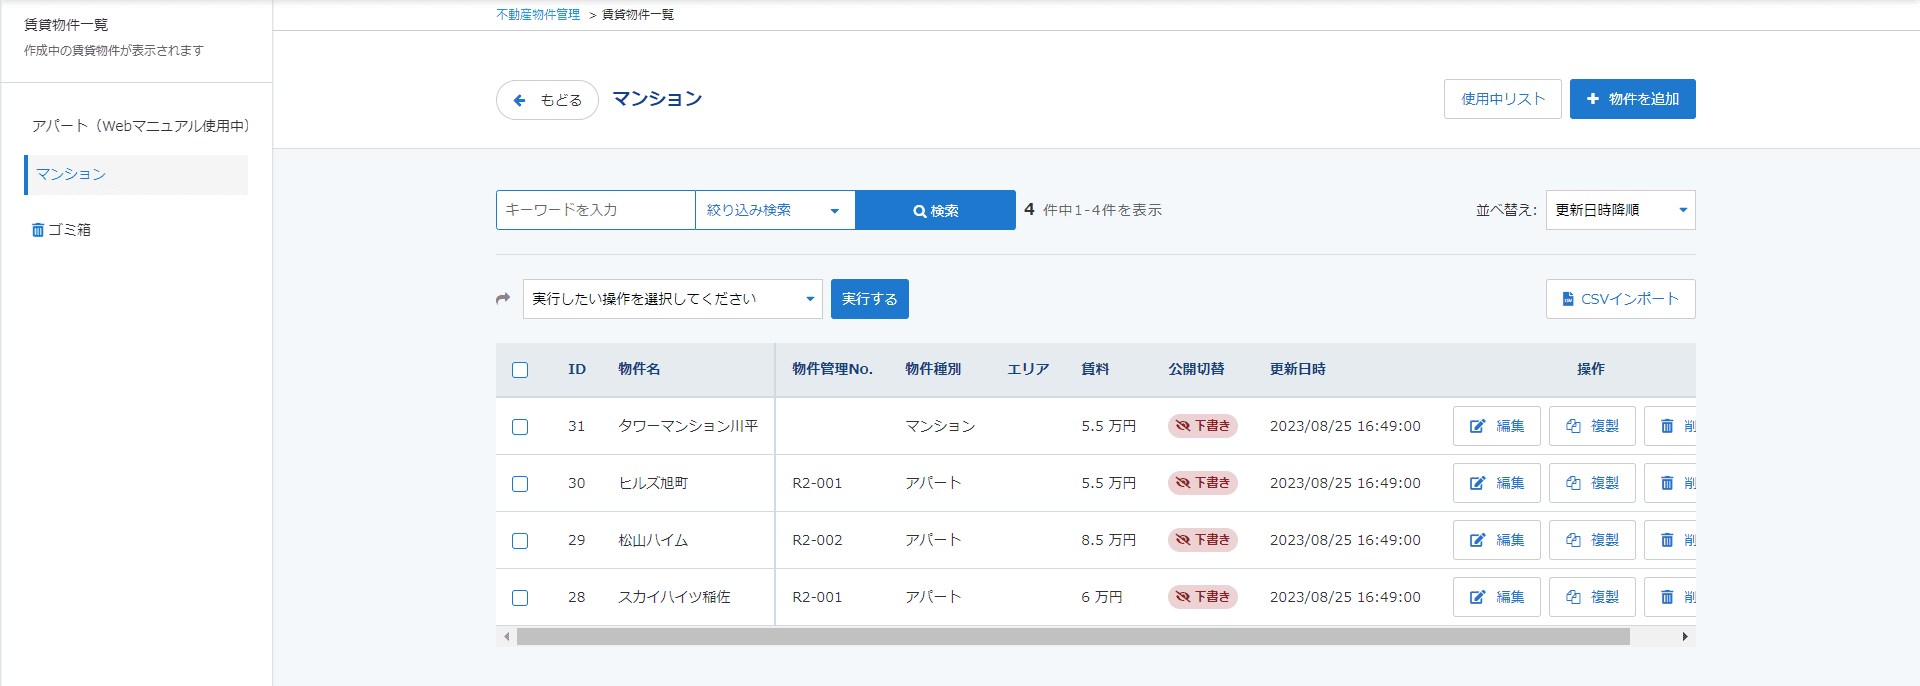This screenshot has width=1920, height=686.
Task: Click the edit icon for タワーマンション川平
Action: (x=1496, y=426)
